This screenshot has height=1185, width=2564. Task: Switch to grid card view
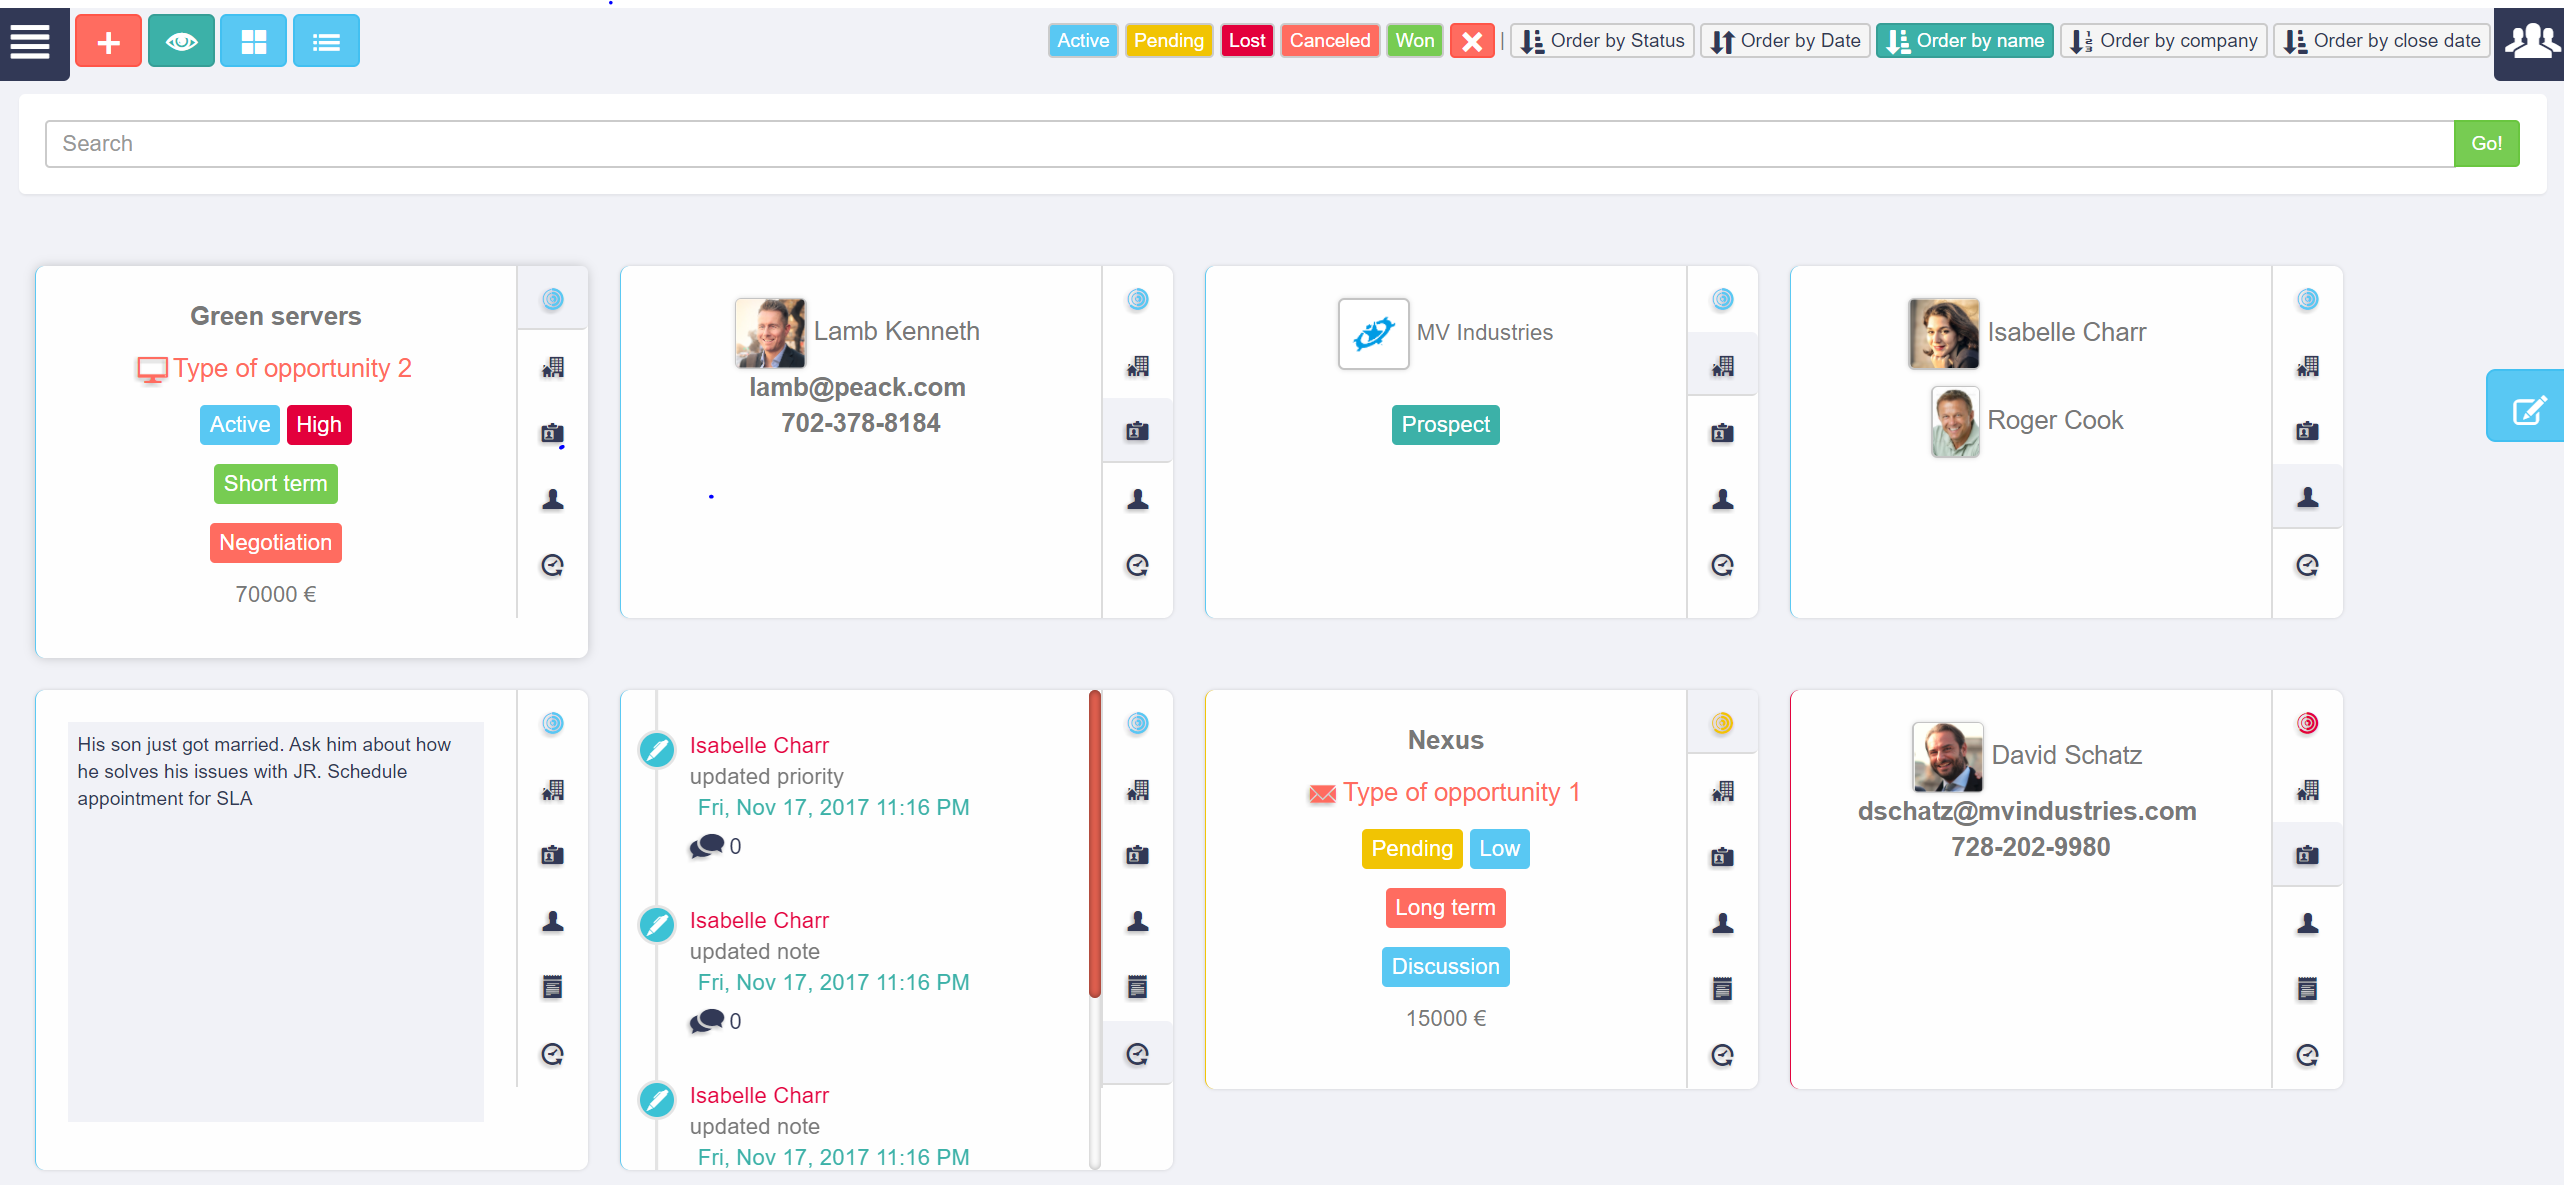click(254, 42)
